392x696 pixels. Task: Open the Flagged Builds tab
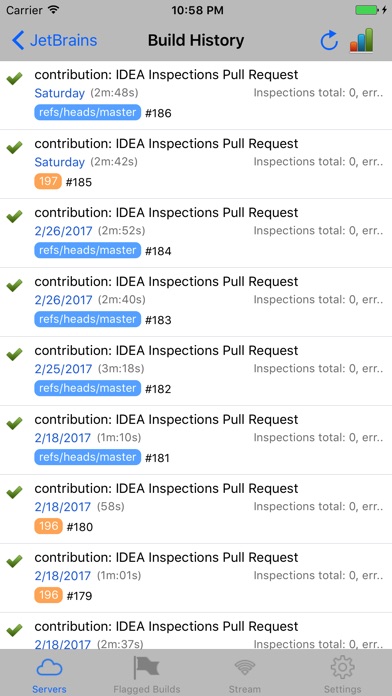click(x=147, y=675)
